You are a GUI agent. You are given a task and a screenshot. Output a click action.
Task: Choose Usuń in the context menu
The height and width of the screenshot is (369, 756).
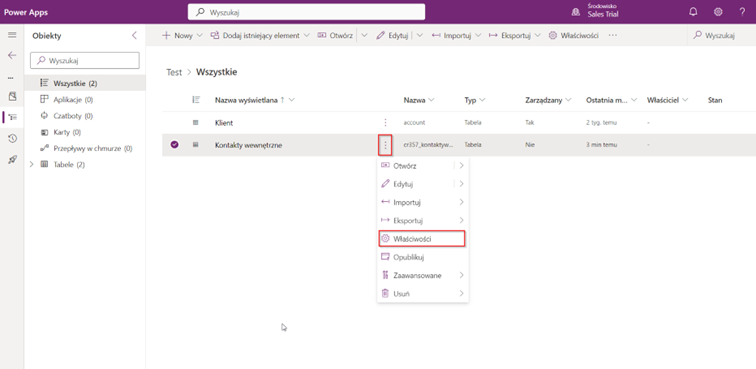[x=423, y=293]
